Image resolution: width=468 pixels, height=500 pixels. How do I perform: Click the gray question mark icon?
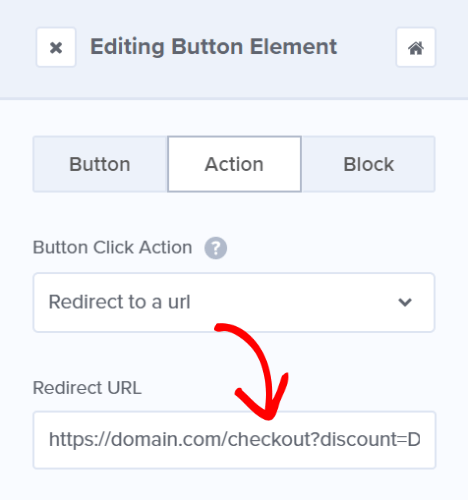(216, 248)
